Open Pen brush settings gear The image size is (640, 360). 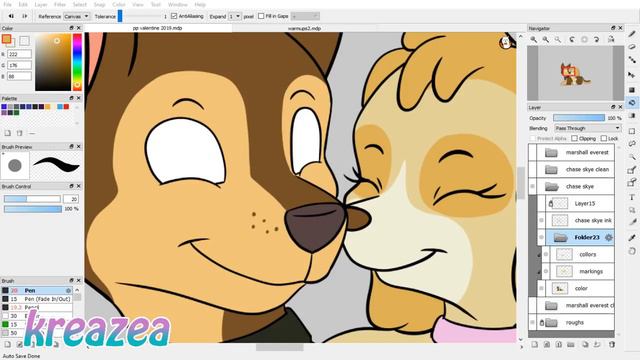point(68,290)
